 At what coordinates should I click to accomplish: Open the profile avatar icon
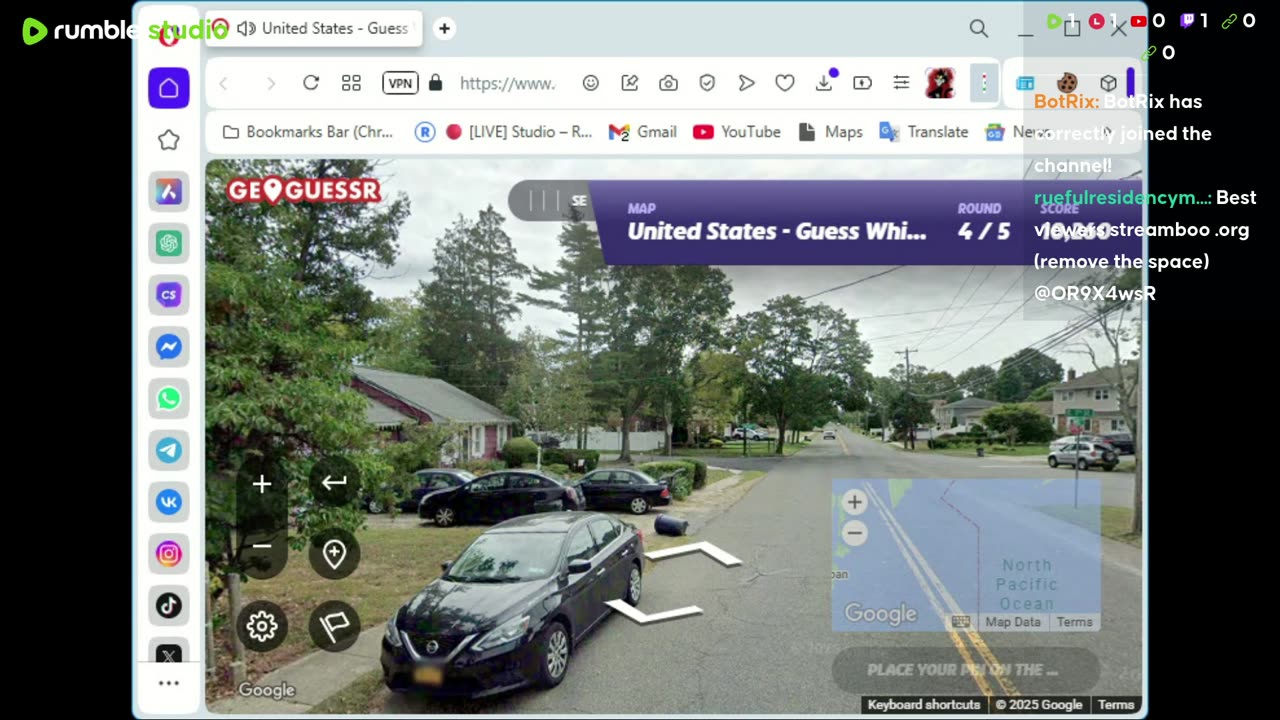[940, 83]
